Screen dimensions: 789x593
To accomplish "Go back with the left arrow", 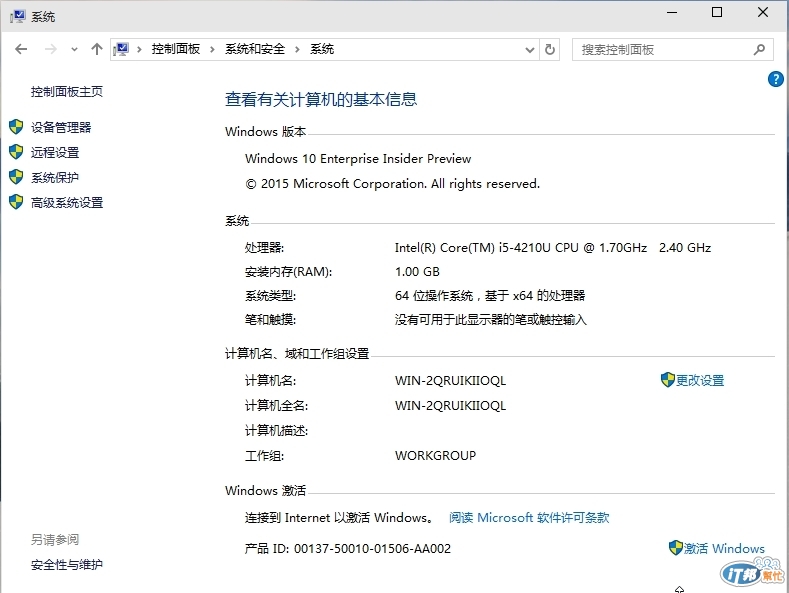I will tap(21, 49).
